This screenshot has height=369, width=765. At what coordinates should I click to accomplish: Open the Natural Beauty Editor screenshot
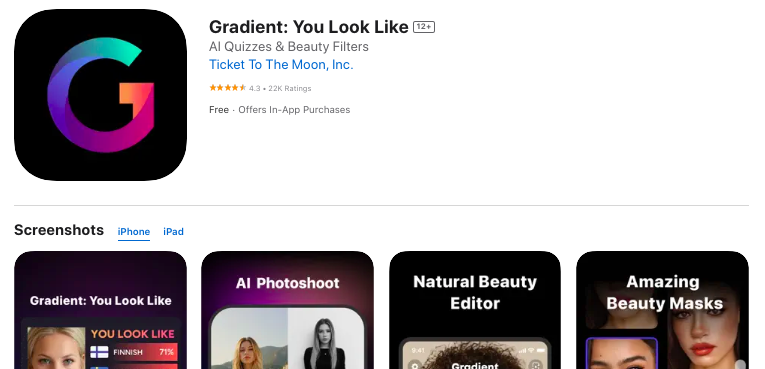click(475, 310)
